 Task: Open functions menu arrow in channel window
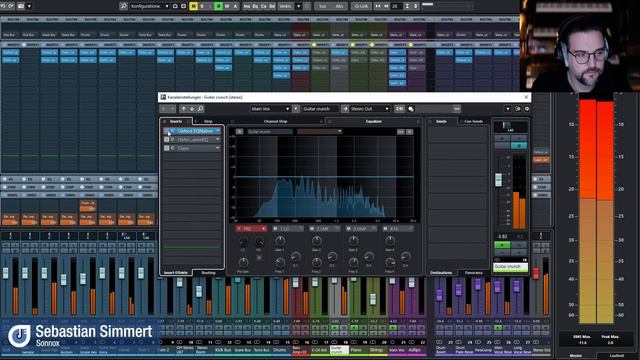click(x=508, y=109)
